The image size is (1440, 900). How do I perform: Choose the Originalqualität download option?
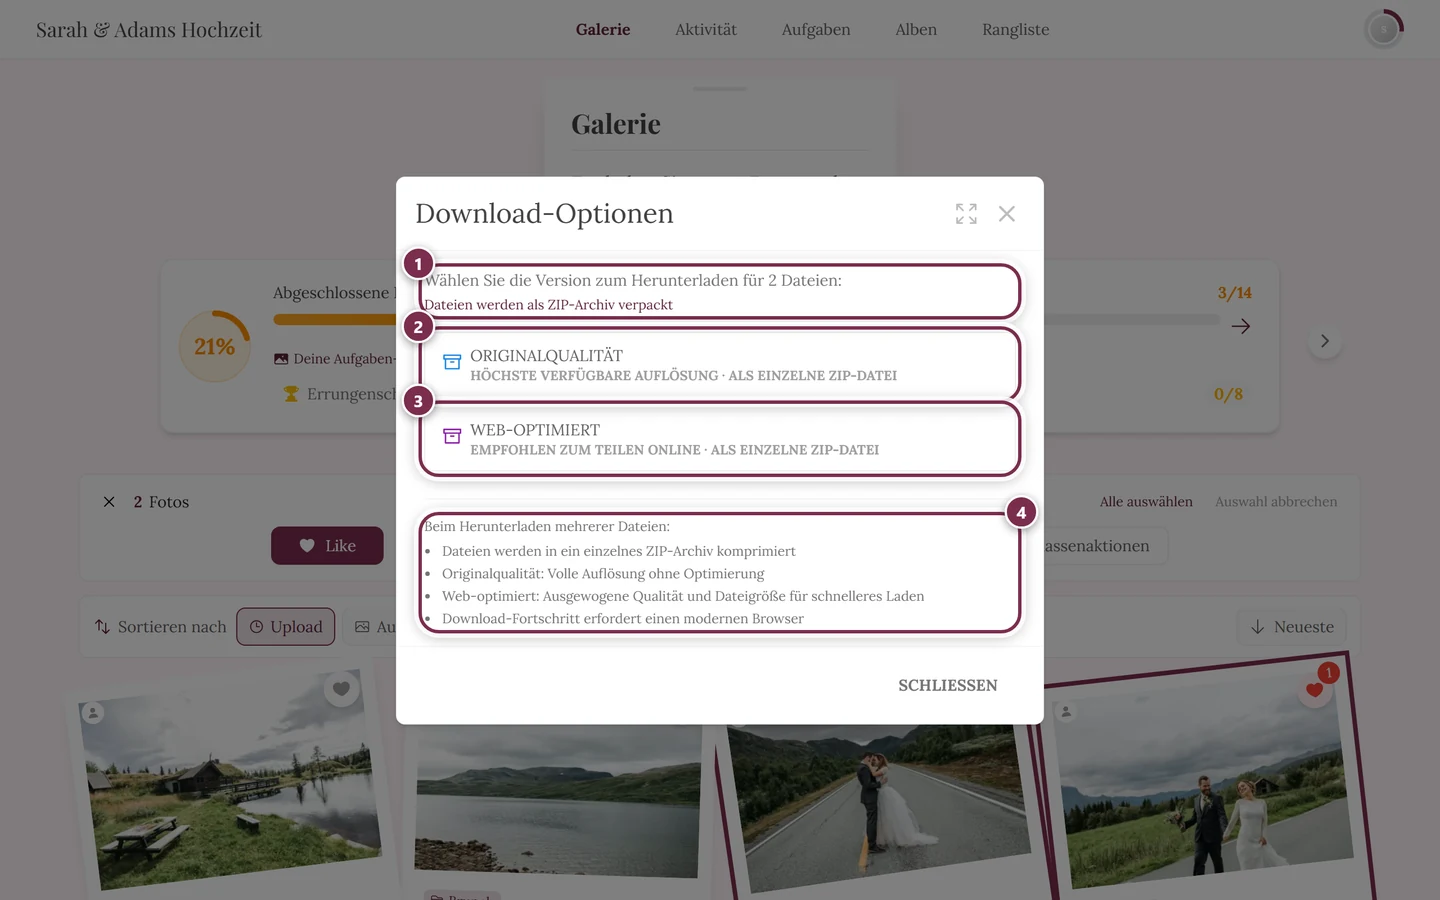(x=720, y=365)
